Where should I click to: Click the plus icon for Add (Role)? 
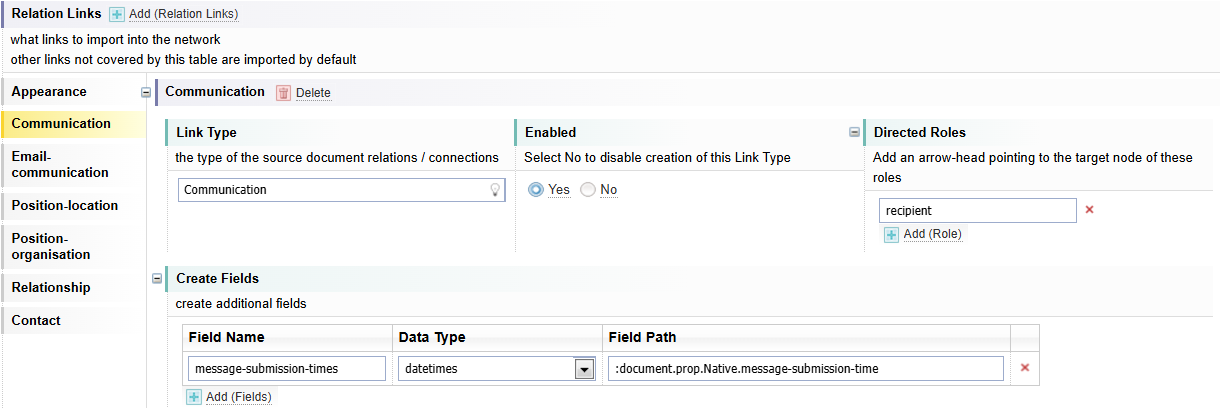[x=891, y=234]
